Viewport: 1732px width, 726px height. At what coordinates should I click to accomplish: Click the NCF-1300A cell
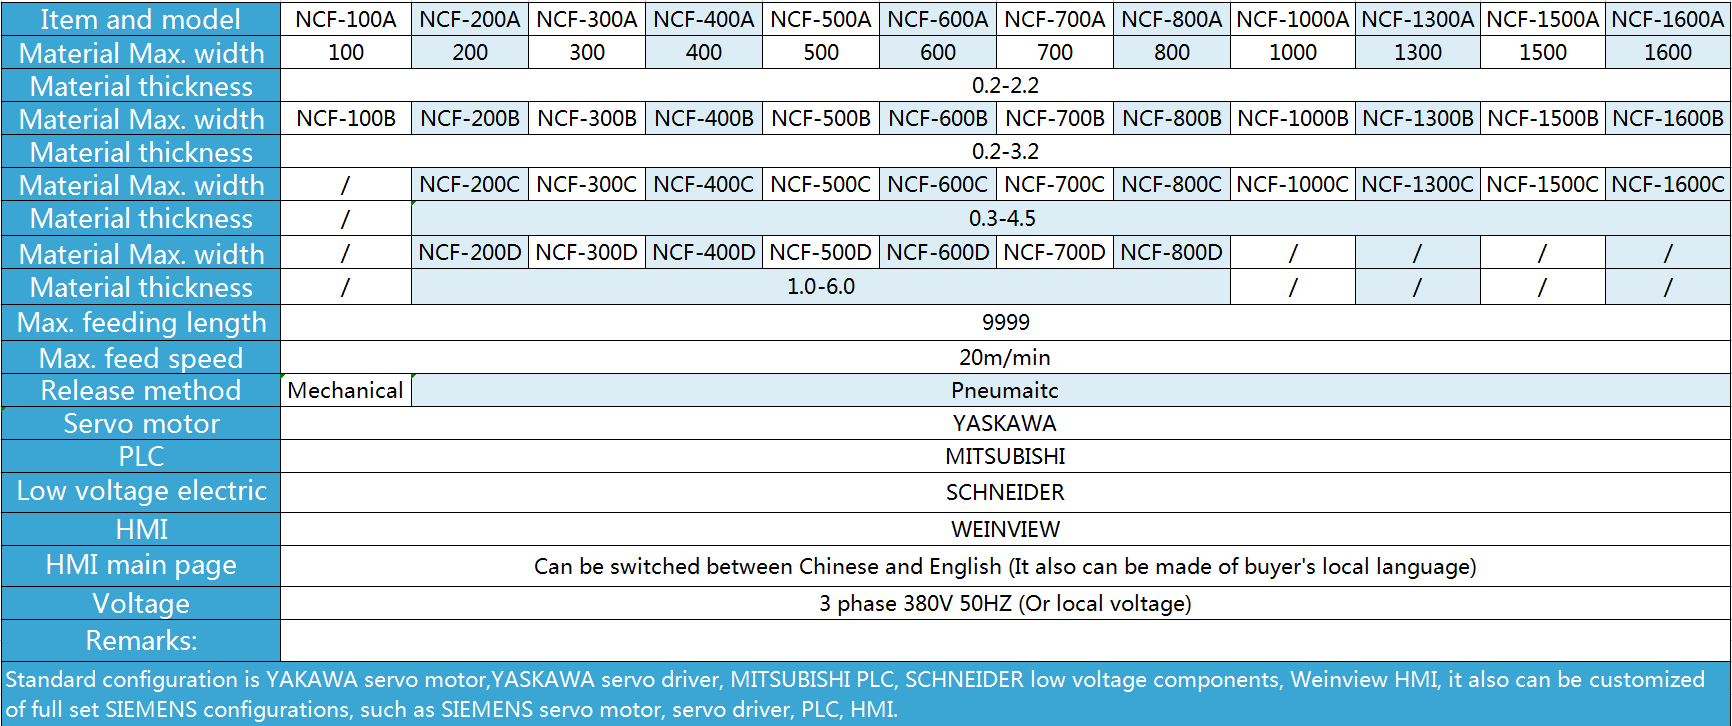[1418, 19]
